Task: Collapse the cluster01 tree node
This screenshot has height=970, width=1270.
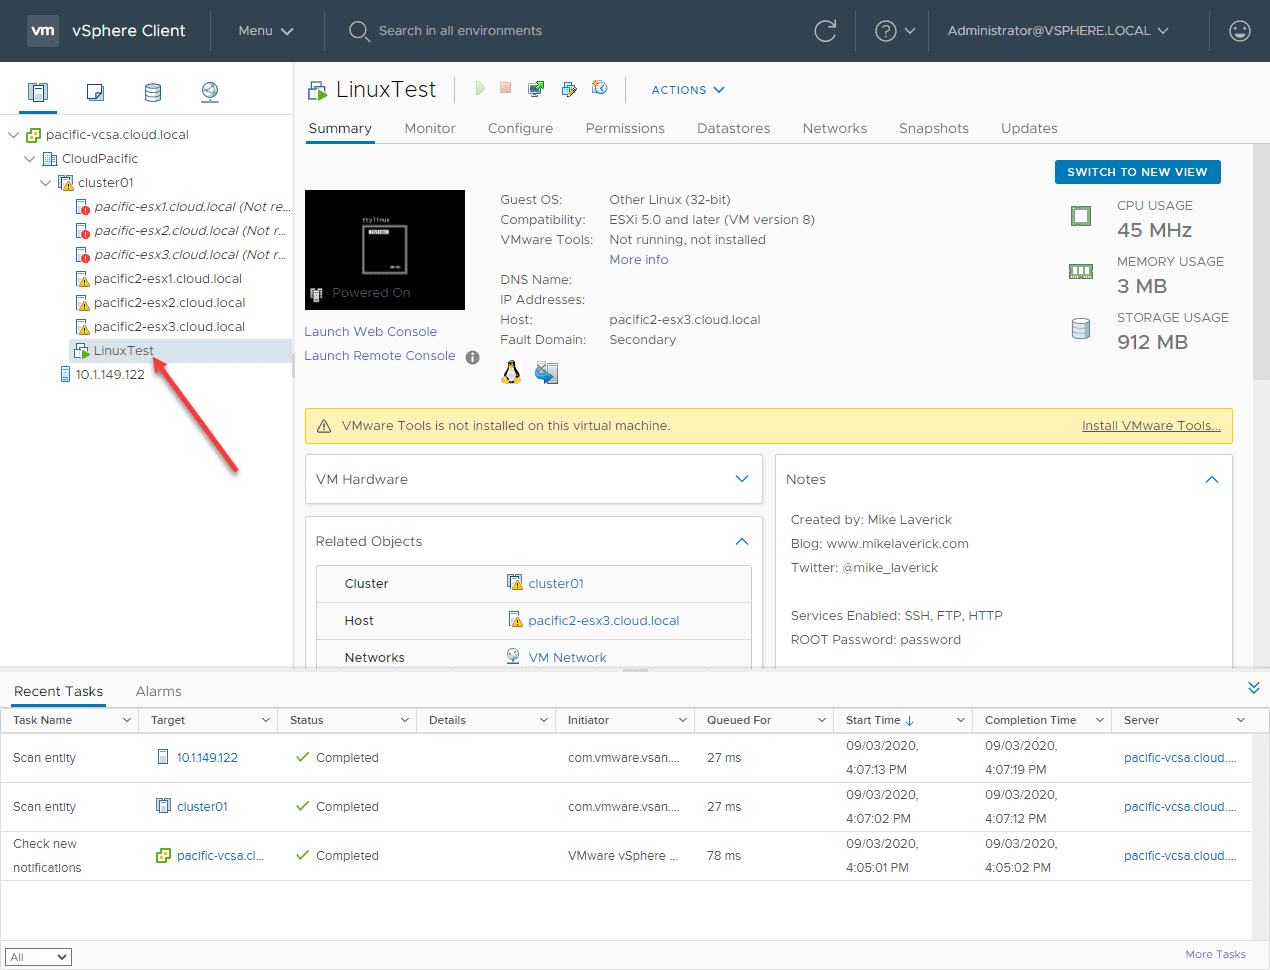Action: coord(45,183)
